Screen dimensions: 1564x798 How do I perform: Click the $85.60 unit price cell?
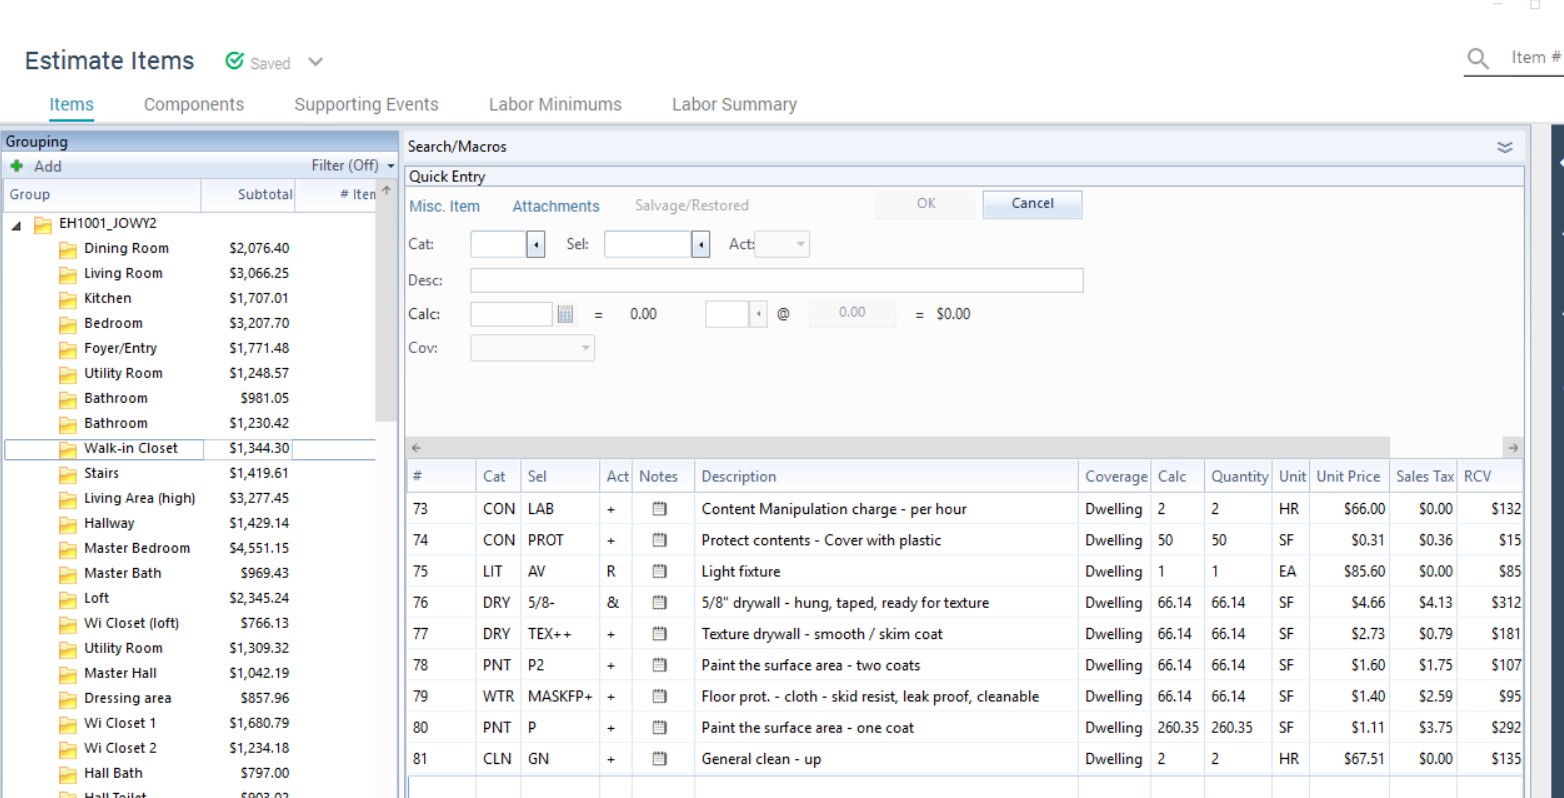coord(1349,572)
